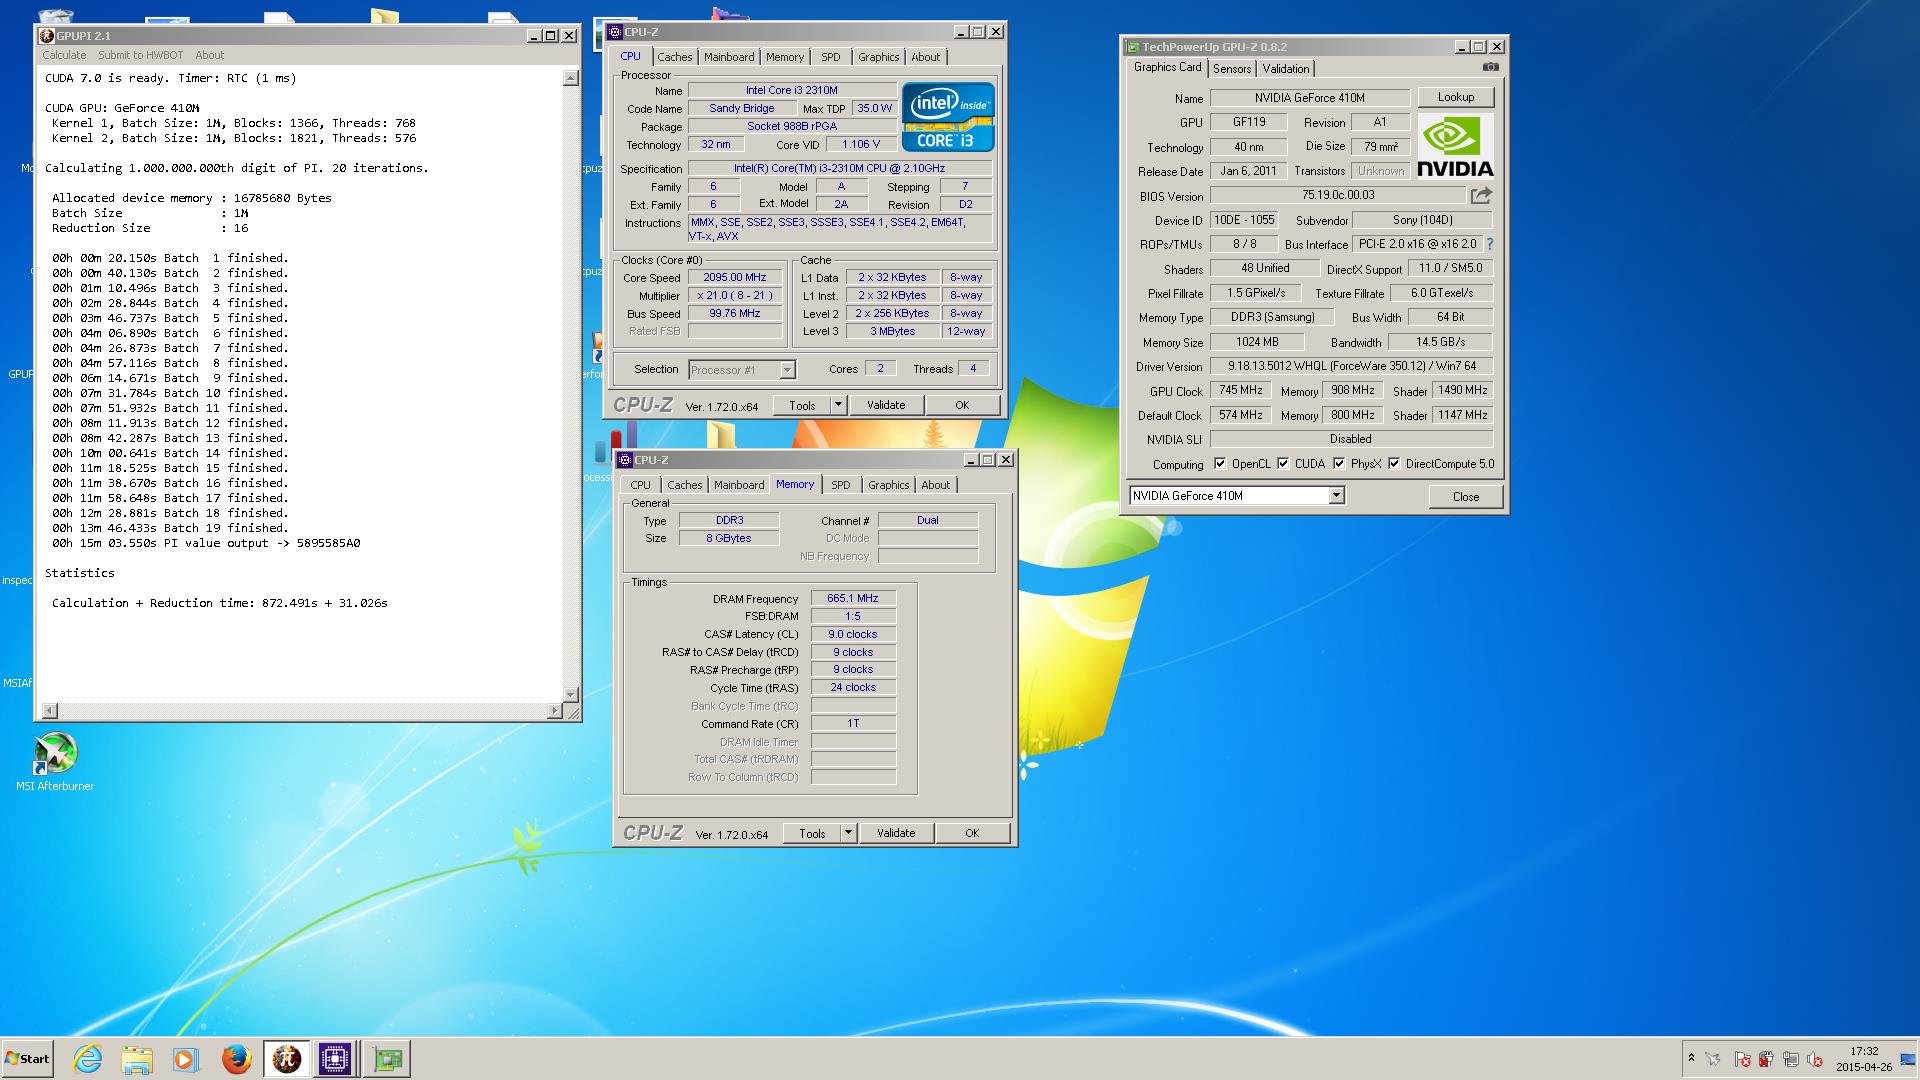Click the DRAM Frequency value 665.1 MHz
This screenshot has width=1920, height=1080.
click(853, 598)
